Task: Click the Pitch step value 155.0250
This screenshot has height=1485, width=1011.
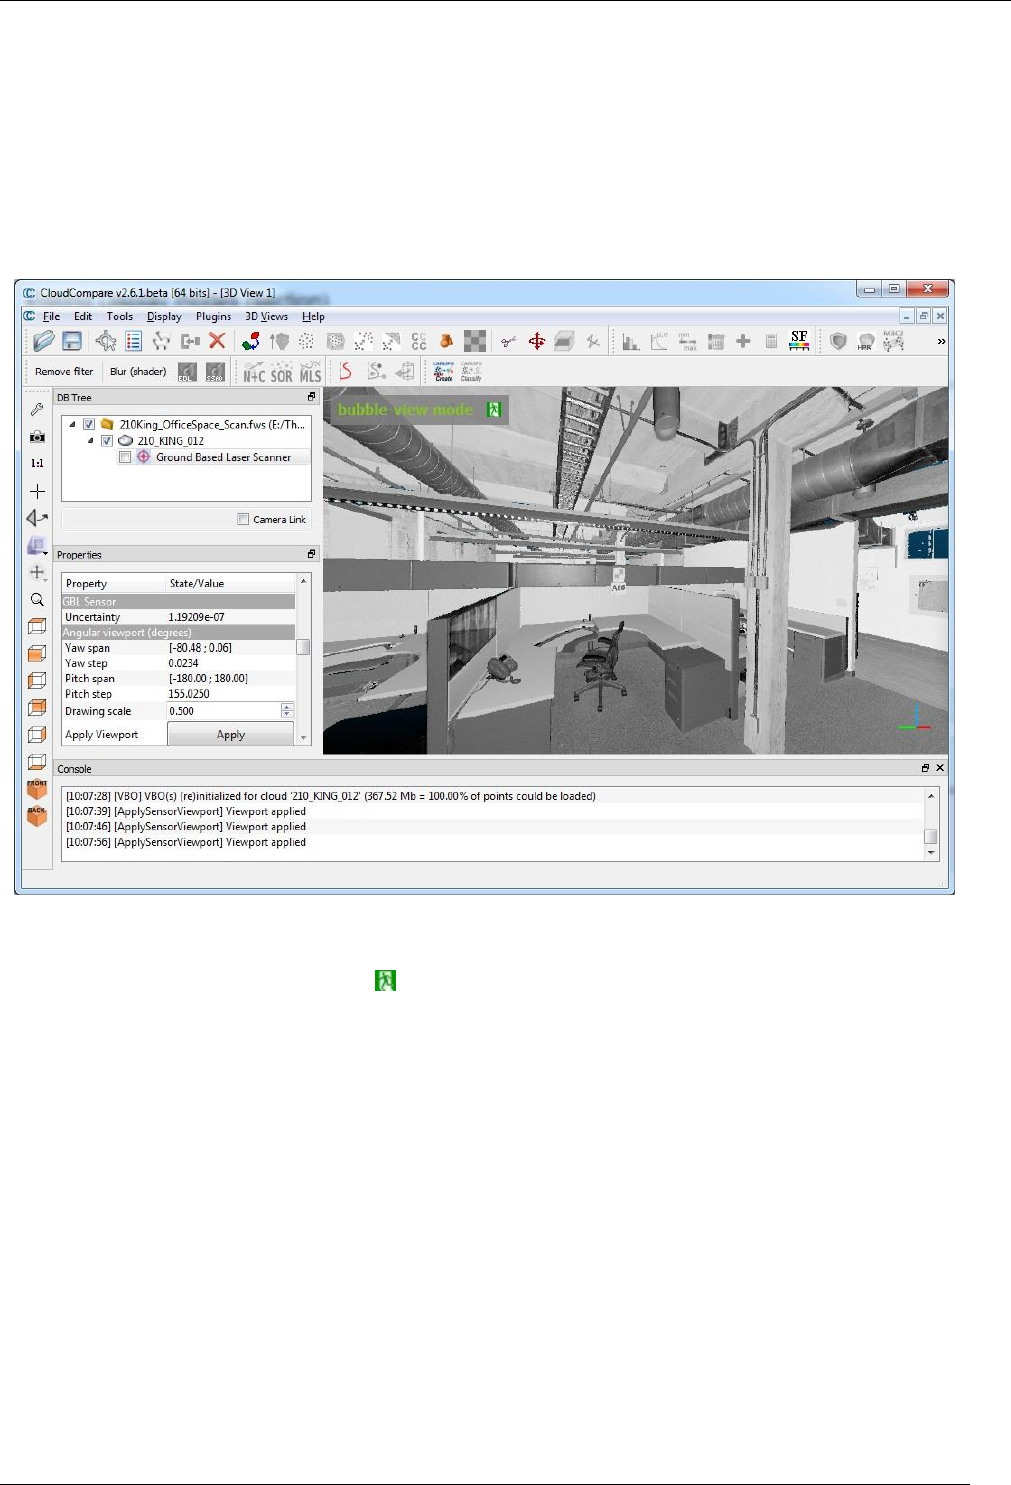Action: pyautogui.click(x=189, y=694)
